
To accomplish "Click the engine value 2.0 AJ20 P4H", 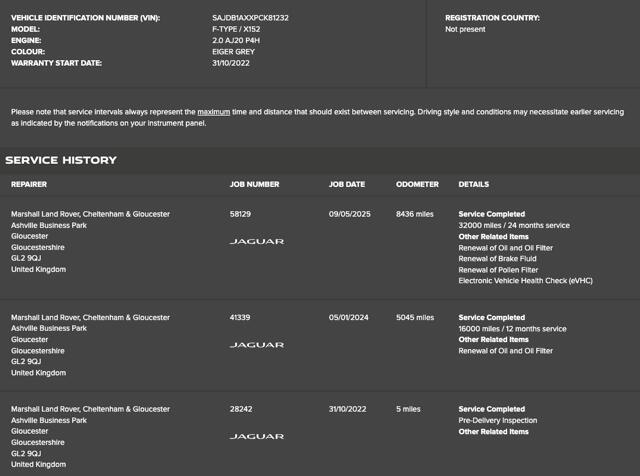I will 236,40.
